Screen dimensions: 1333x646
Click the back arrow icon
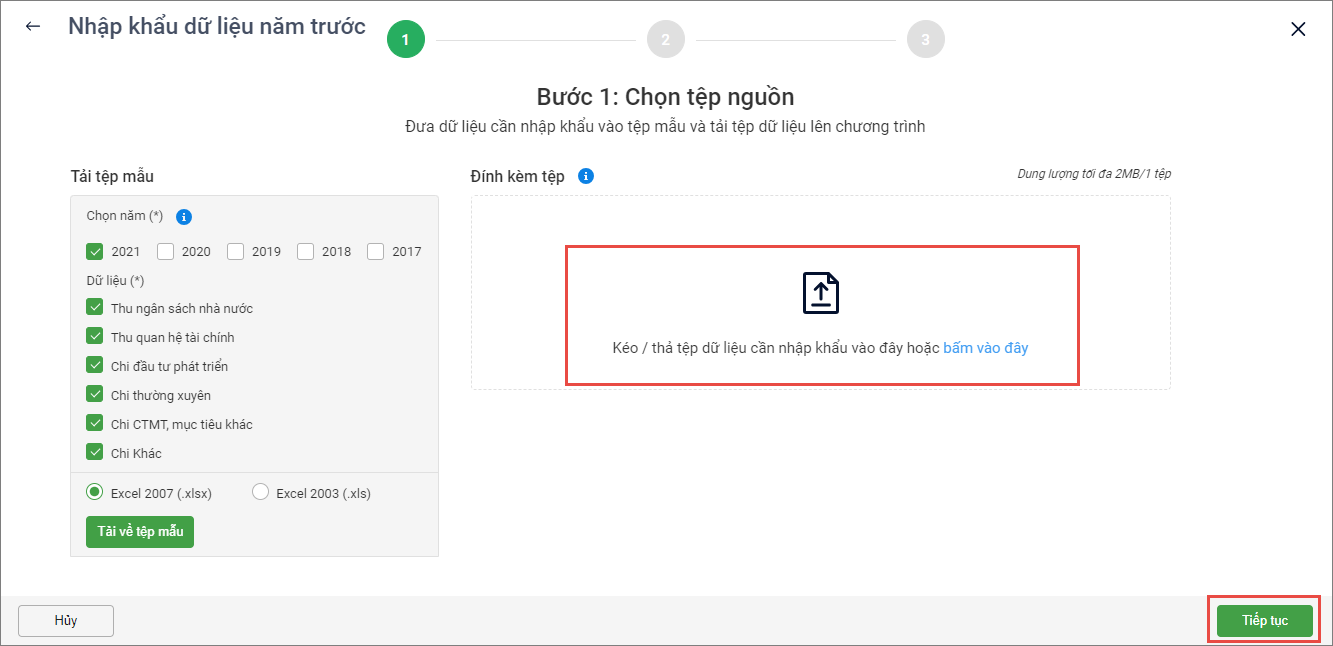pyautogui.click(x=33, y=27)
